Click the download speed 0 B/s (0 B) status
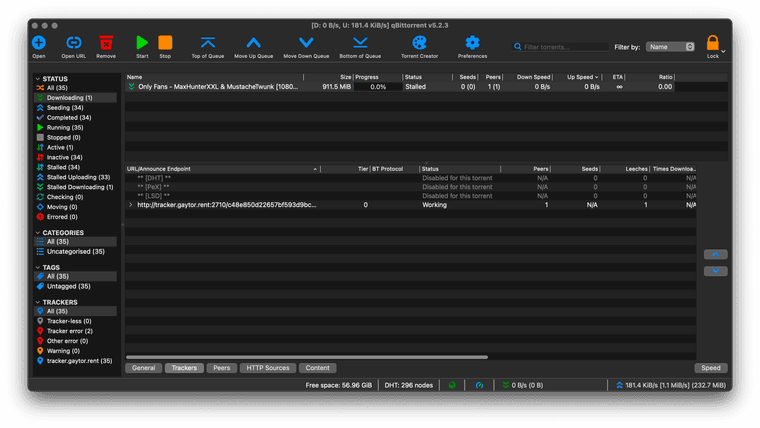Screen dimensions: 760x428 coord(522,385)
